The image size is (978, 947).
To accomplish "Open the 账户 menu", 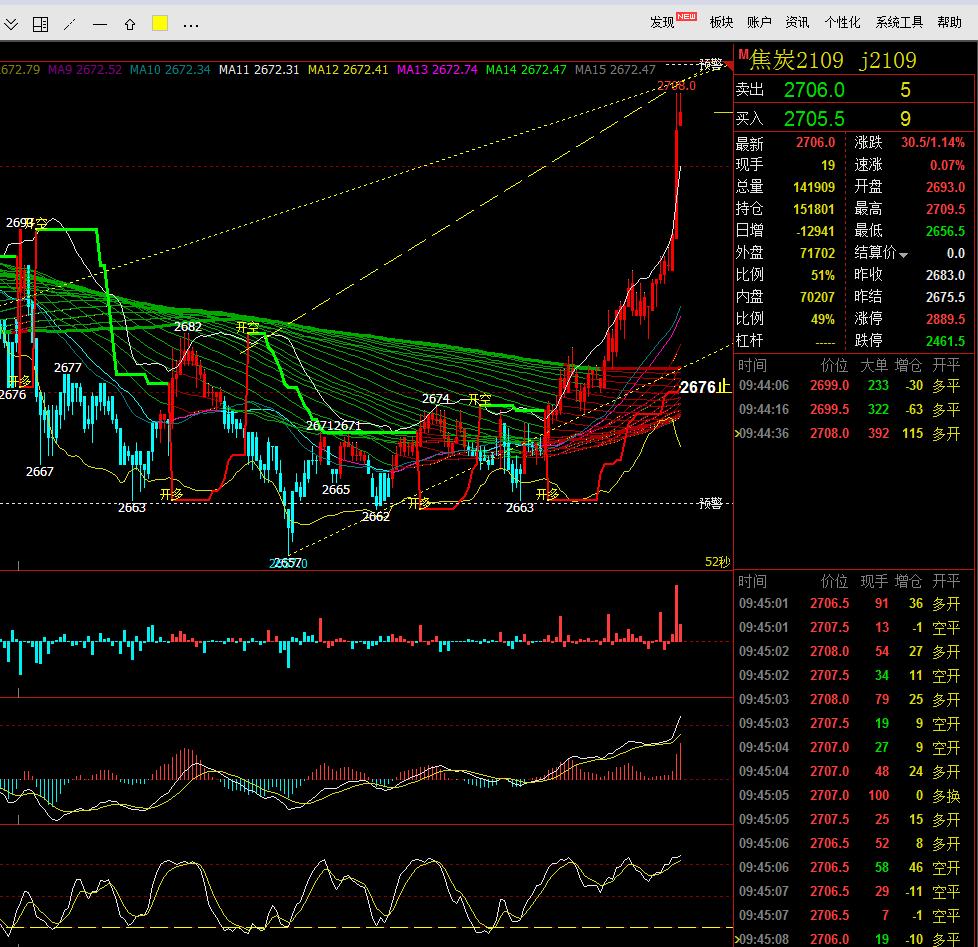I will coord(759,22).
